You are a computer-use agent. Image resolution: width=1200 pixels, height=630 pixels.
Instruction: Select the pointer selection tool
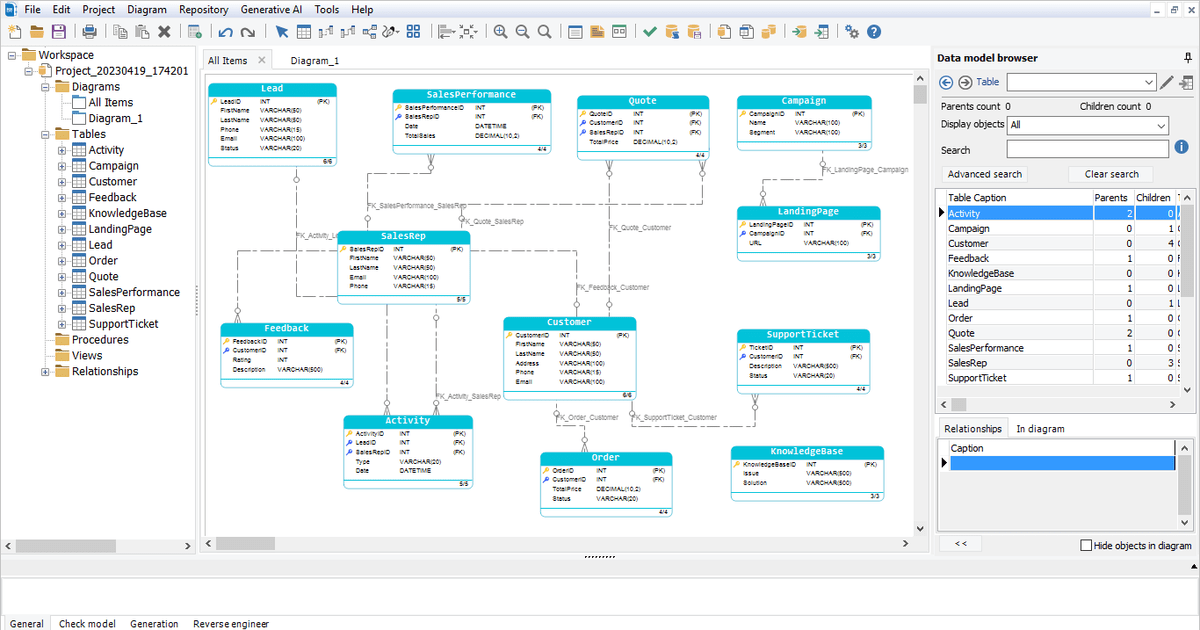click(283, 31)
